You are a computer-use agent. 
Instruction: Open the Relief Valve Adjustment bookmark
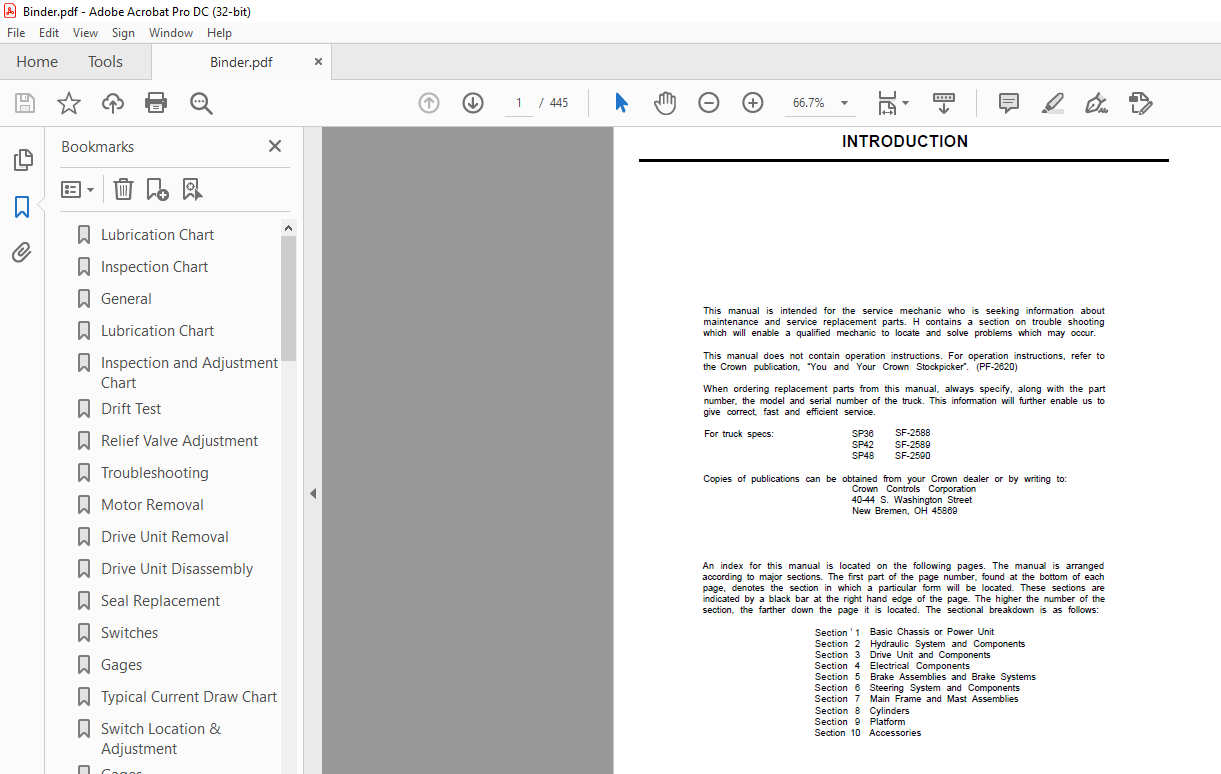coord(179,441)
